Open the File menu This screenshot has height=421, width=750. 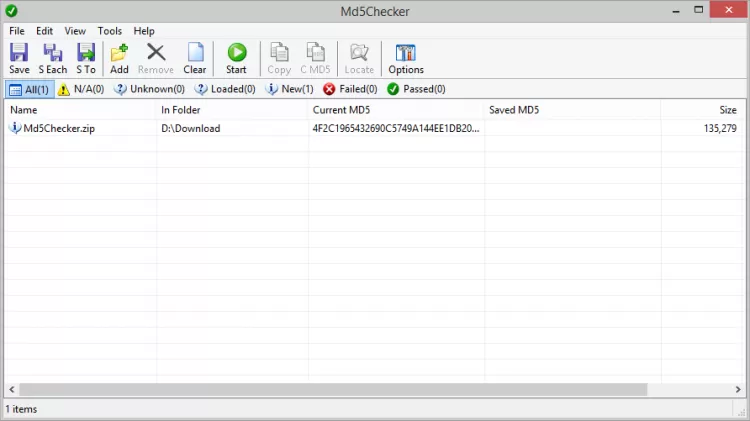17,31
